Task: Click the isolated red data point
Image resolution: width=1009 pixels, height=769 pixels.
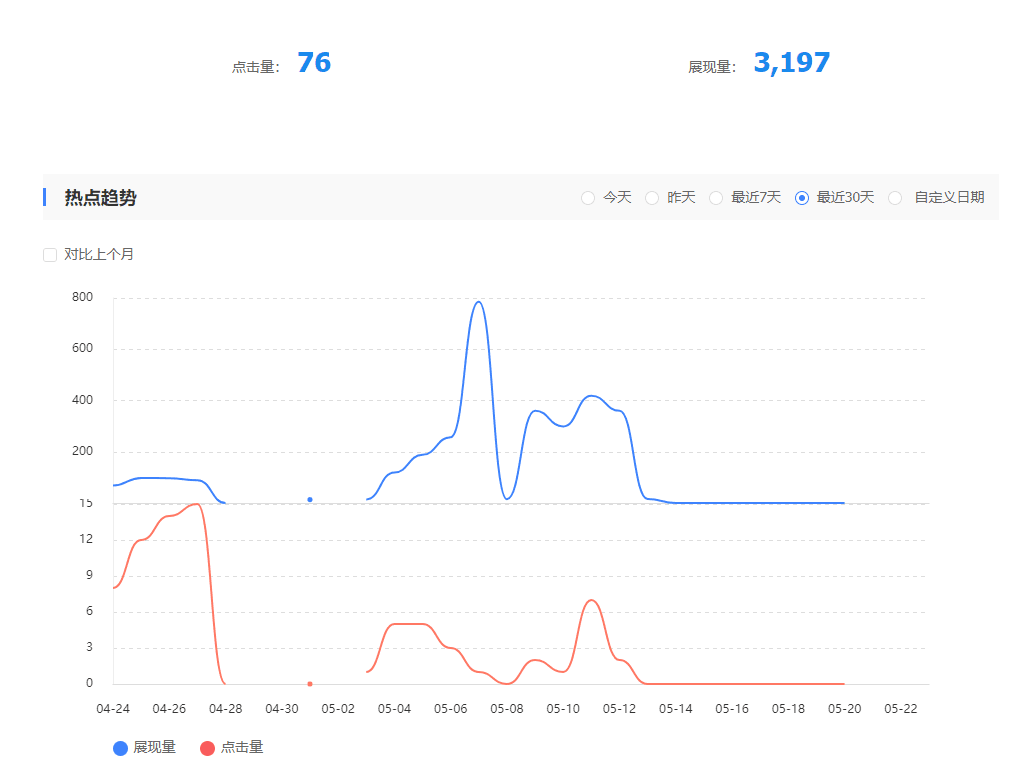Action: [310, 683]
